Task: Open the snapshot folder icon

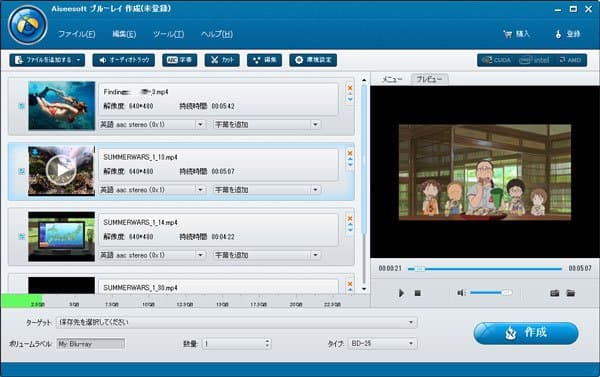Action: pos(571,293)
